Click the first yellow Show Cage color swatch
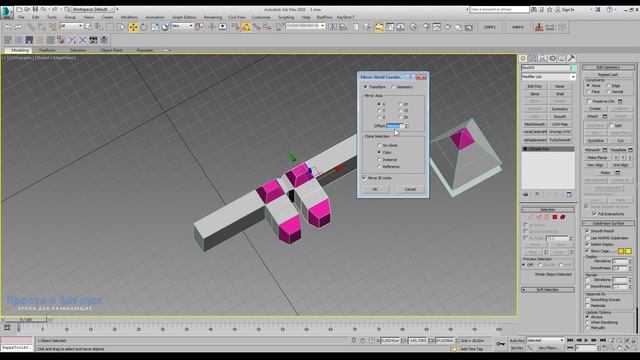This screenshot has width=640, height=360. pos(621,251)
